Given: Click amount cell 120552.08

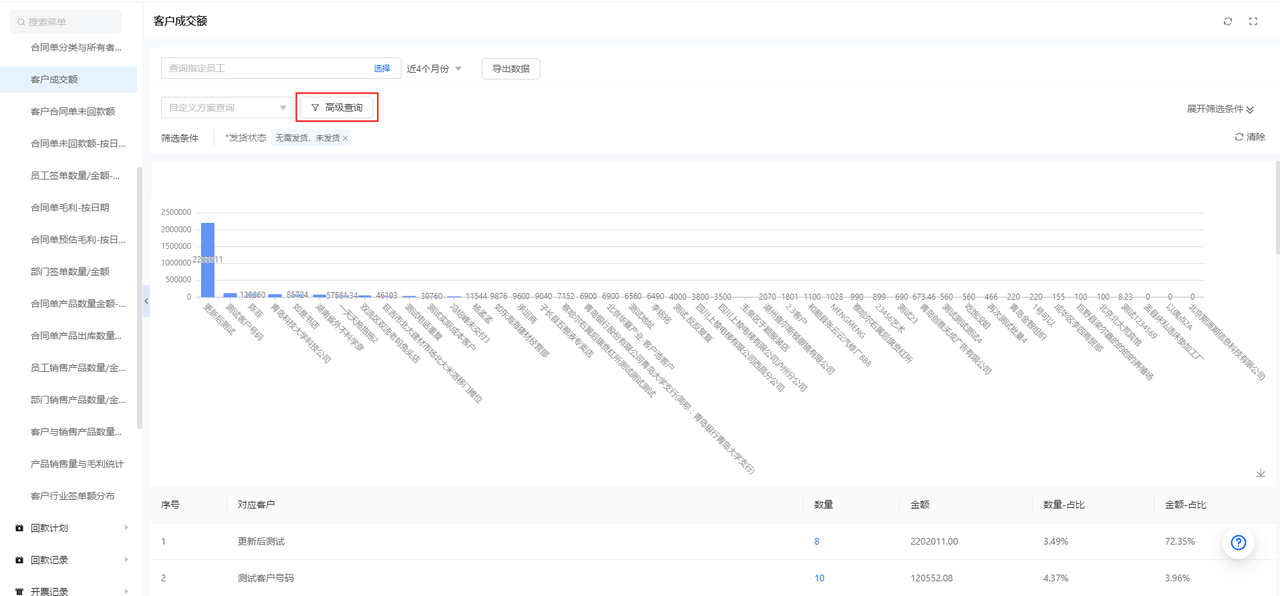Looking at the screenshot, I should tap(932, 578).
